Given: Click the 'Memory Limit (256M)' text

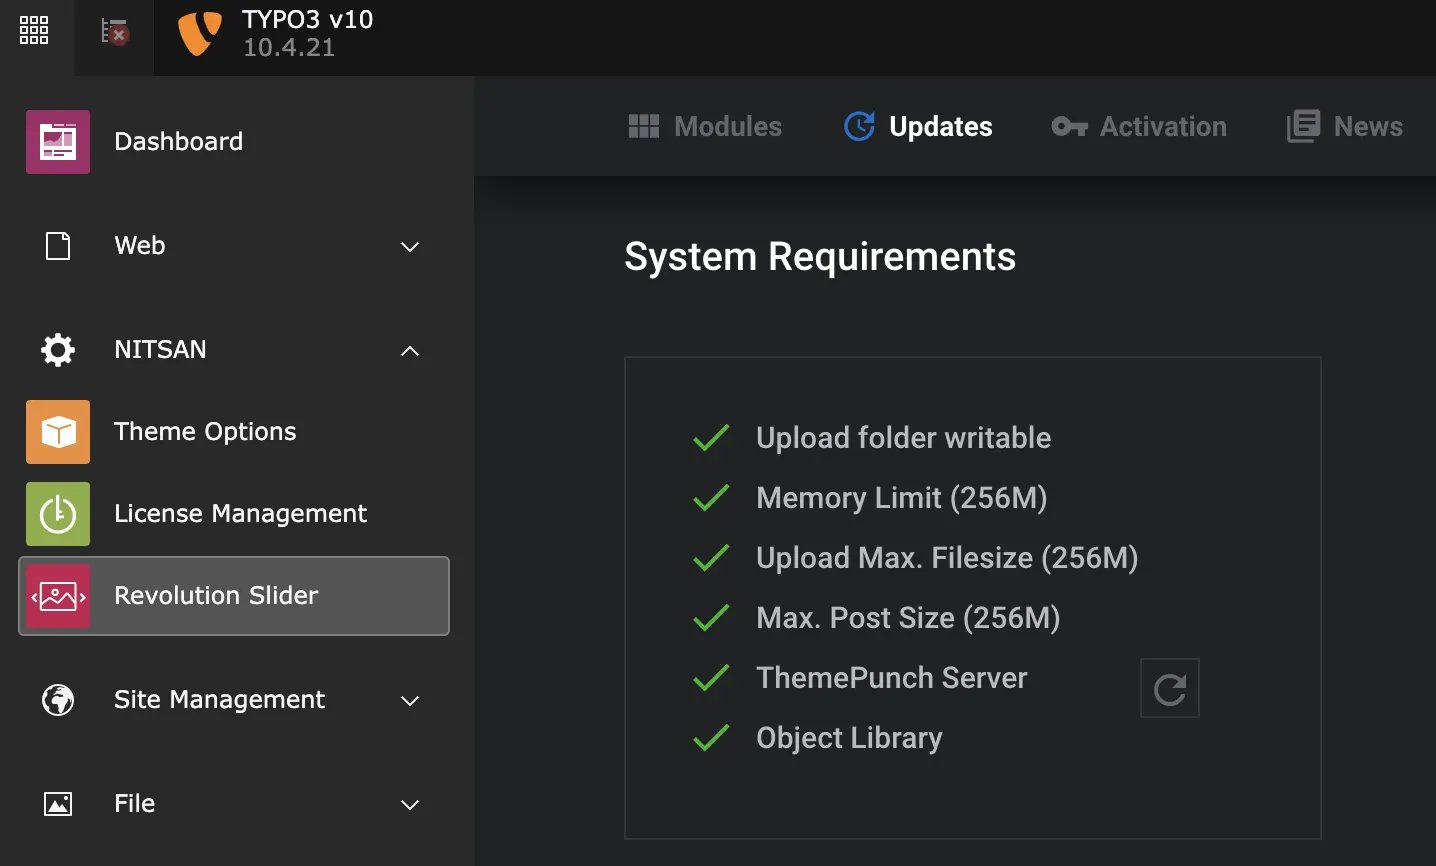Looking at the screenshot, I should click(x=901, y=498).
